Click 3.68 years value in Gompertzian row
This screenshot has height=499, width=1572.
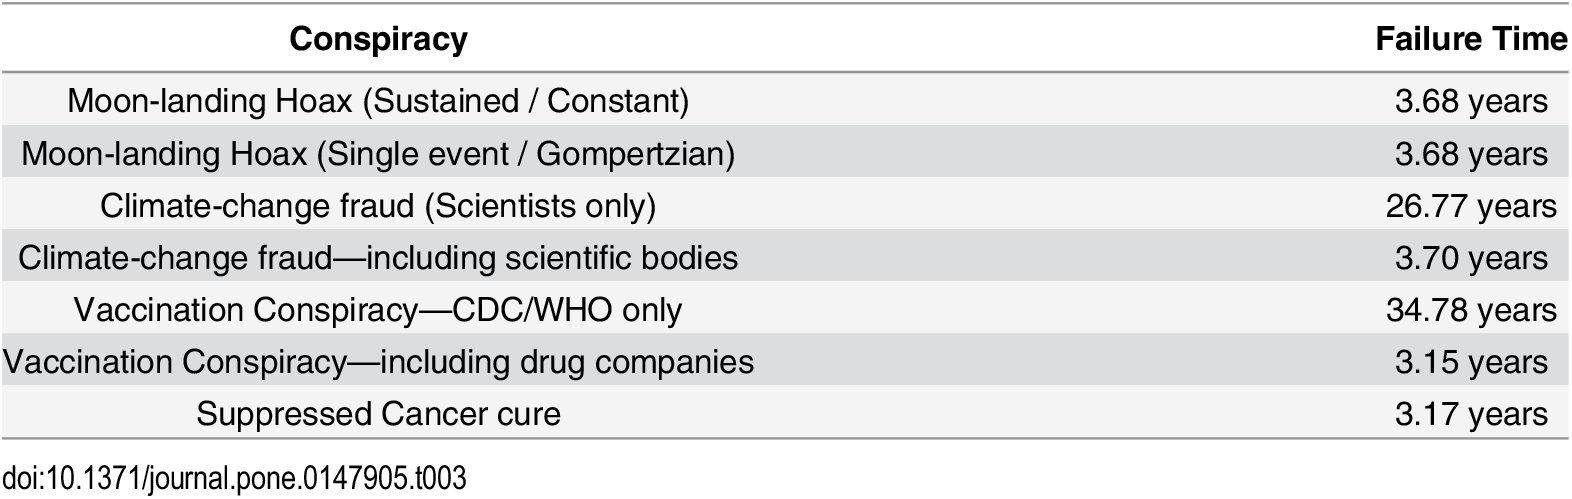click(1471, 153)
